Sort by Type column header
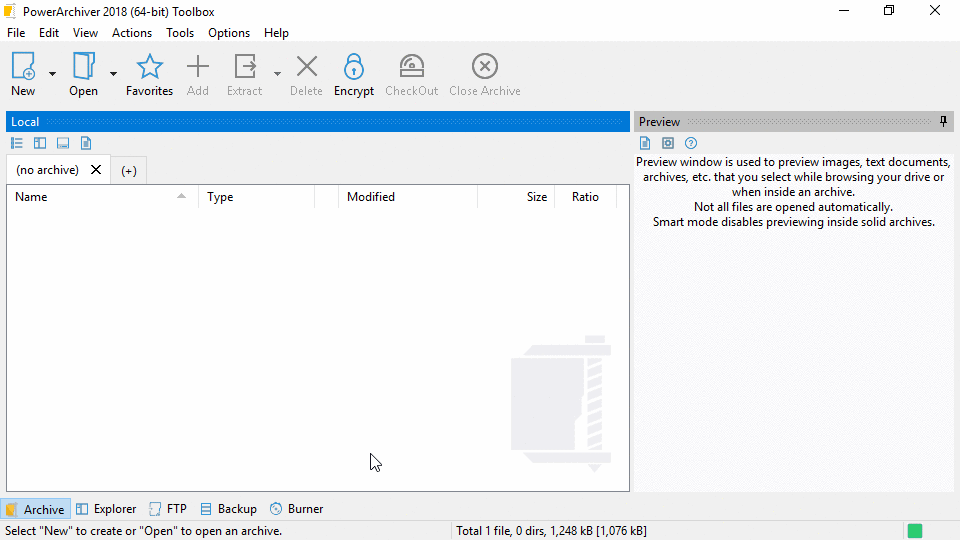The height and width of the screenshot is (540, 960). tap(257, 197)
